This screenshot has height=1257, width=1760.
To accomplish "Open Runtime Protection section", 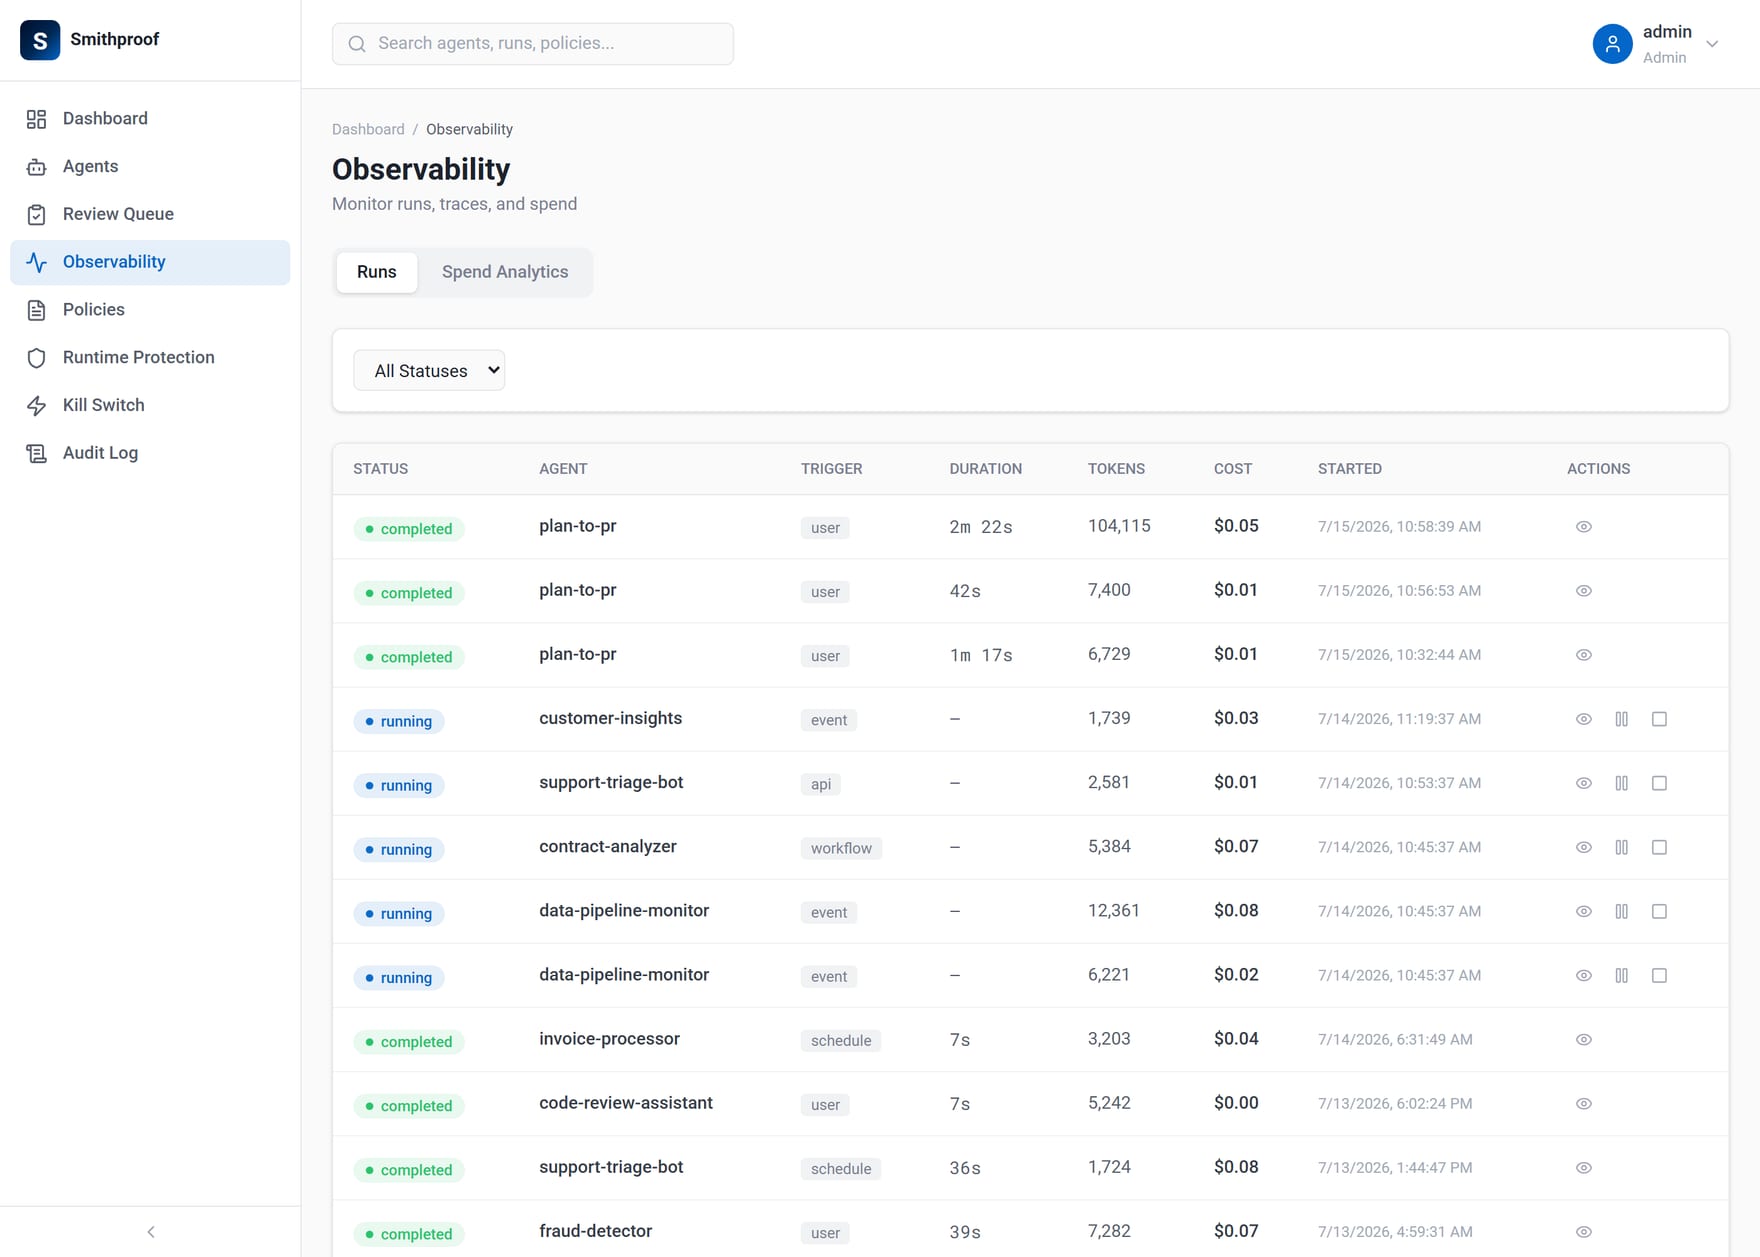I will 150,358.
